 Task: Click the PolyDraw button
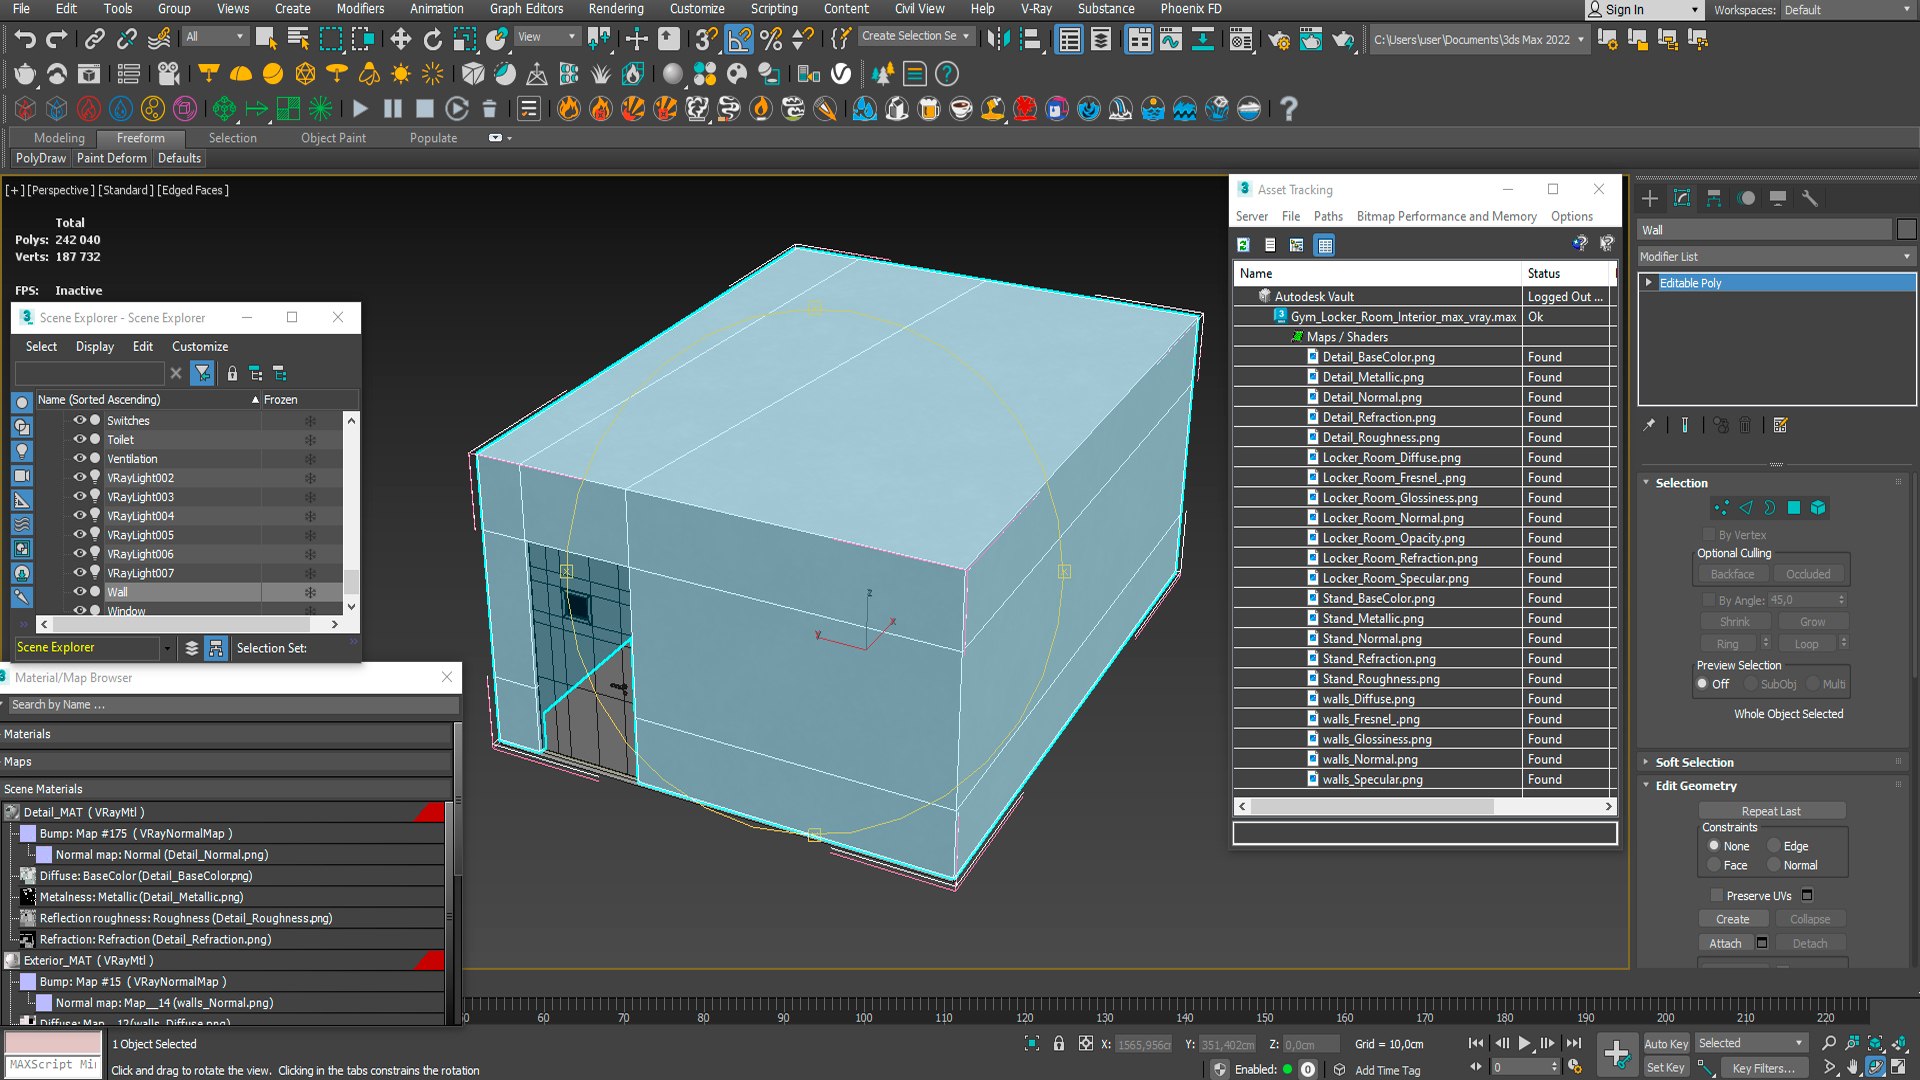tap(41, 158)
